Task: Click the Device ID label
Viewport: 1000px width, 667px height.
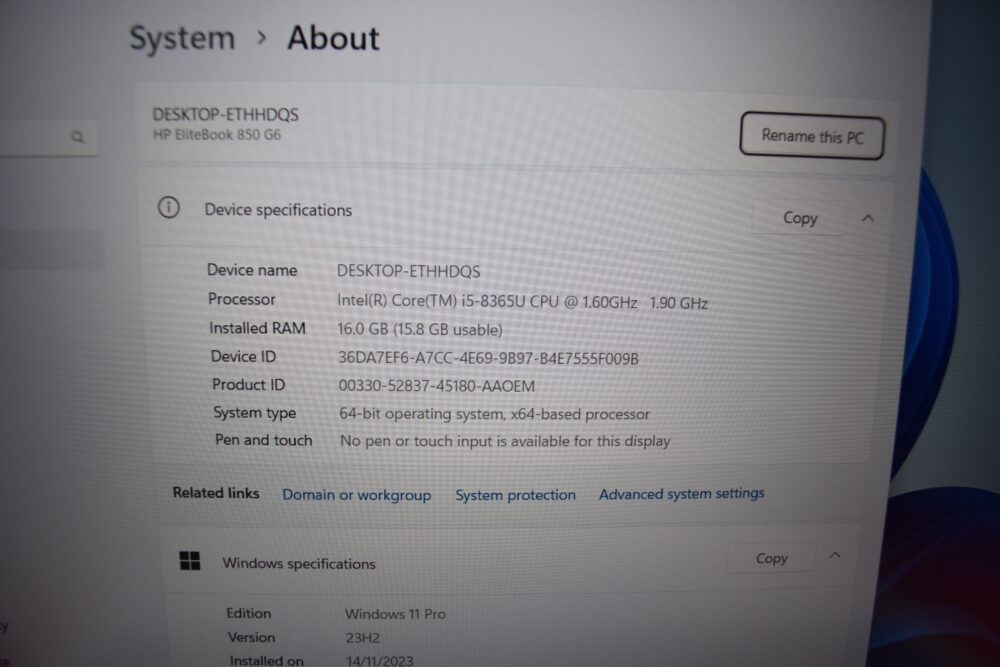Action: coord(244,356)
